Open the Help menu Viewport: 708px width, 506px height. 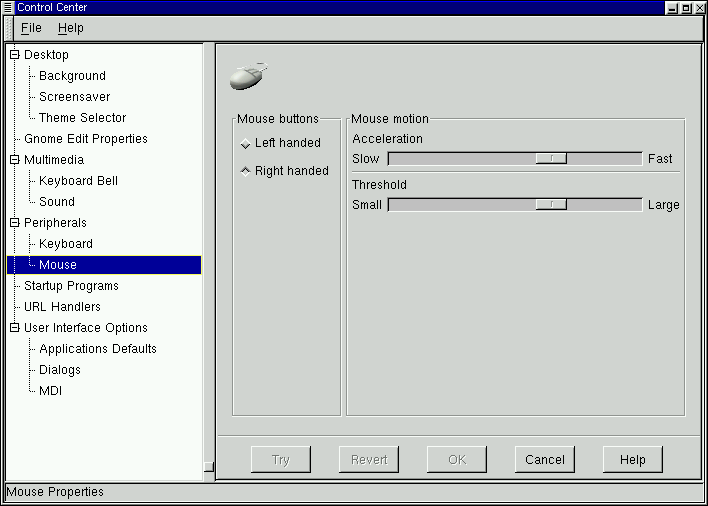(x=70, y=28)
